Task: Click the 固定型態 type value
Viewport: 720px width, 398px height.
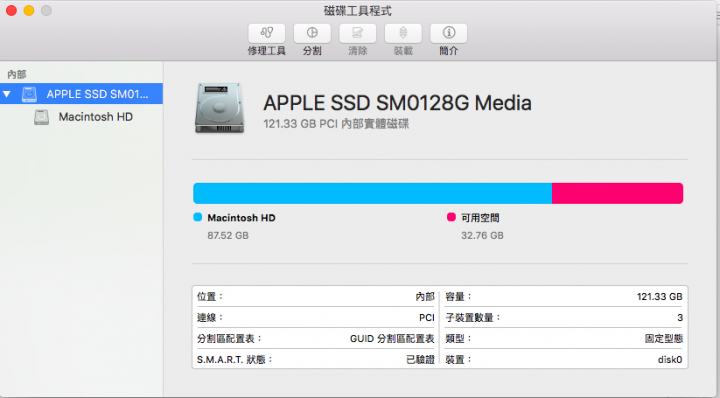Action: 664,339
